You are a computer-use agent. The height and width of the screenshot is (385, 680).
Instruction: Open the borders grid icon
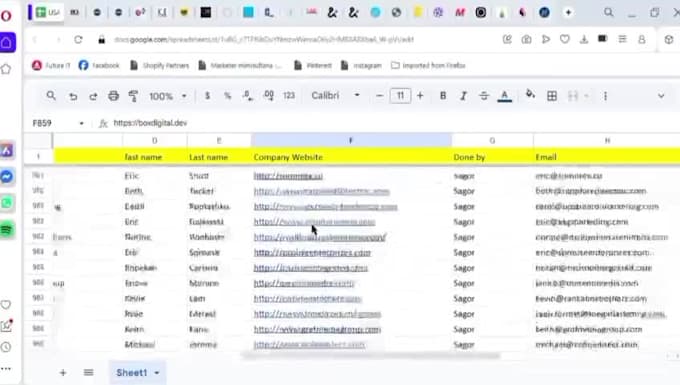552,96
